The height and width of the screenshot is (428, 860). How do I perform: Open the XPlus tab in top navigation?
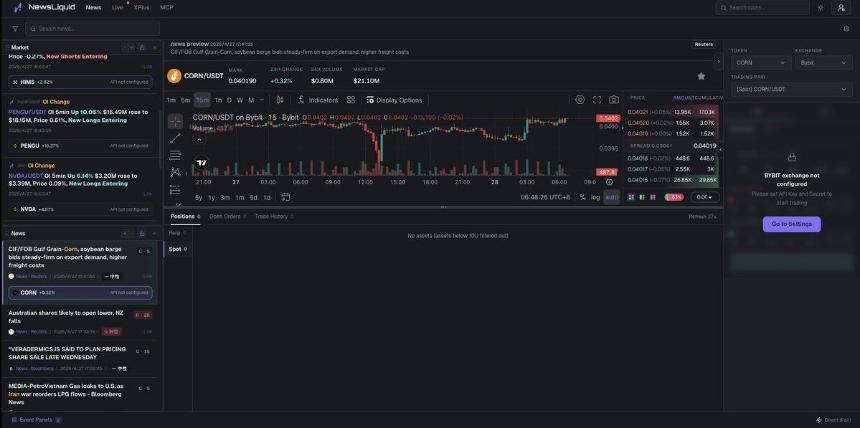click(142, 8)
